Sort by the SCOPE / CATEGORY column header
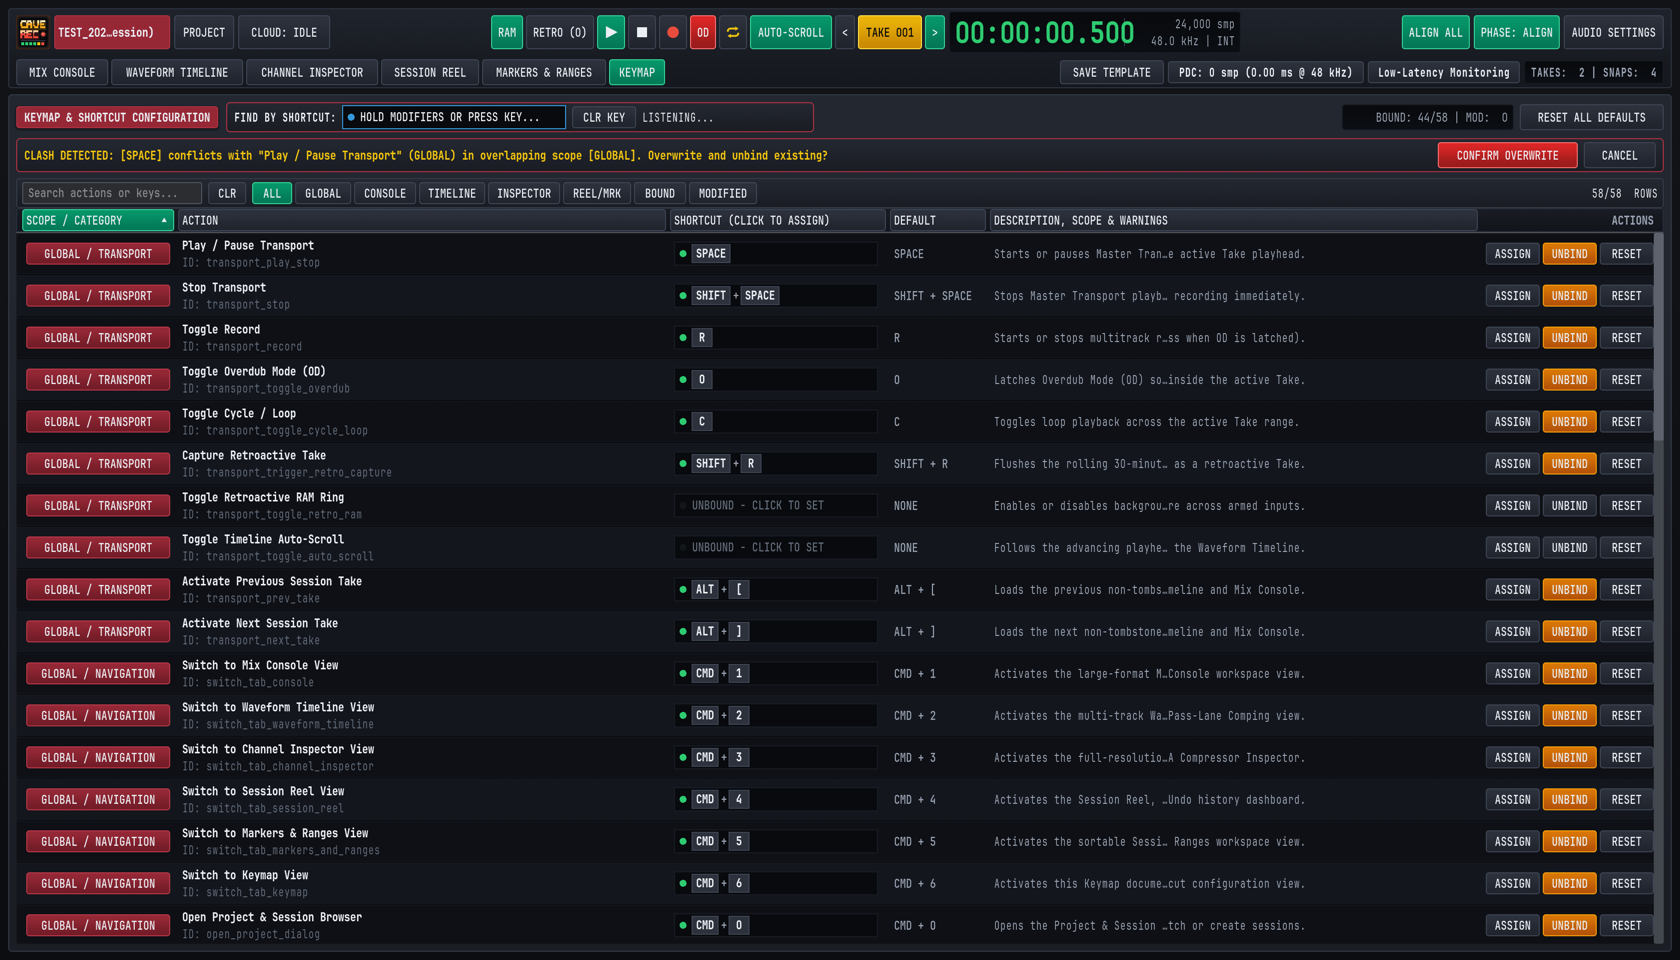 point(98,220)
